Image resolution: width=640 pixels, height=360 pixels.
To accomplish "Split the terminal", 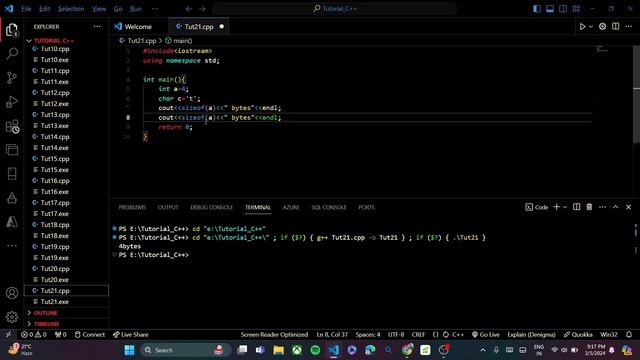I will (x=576, y=207).
